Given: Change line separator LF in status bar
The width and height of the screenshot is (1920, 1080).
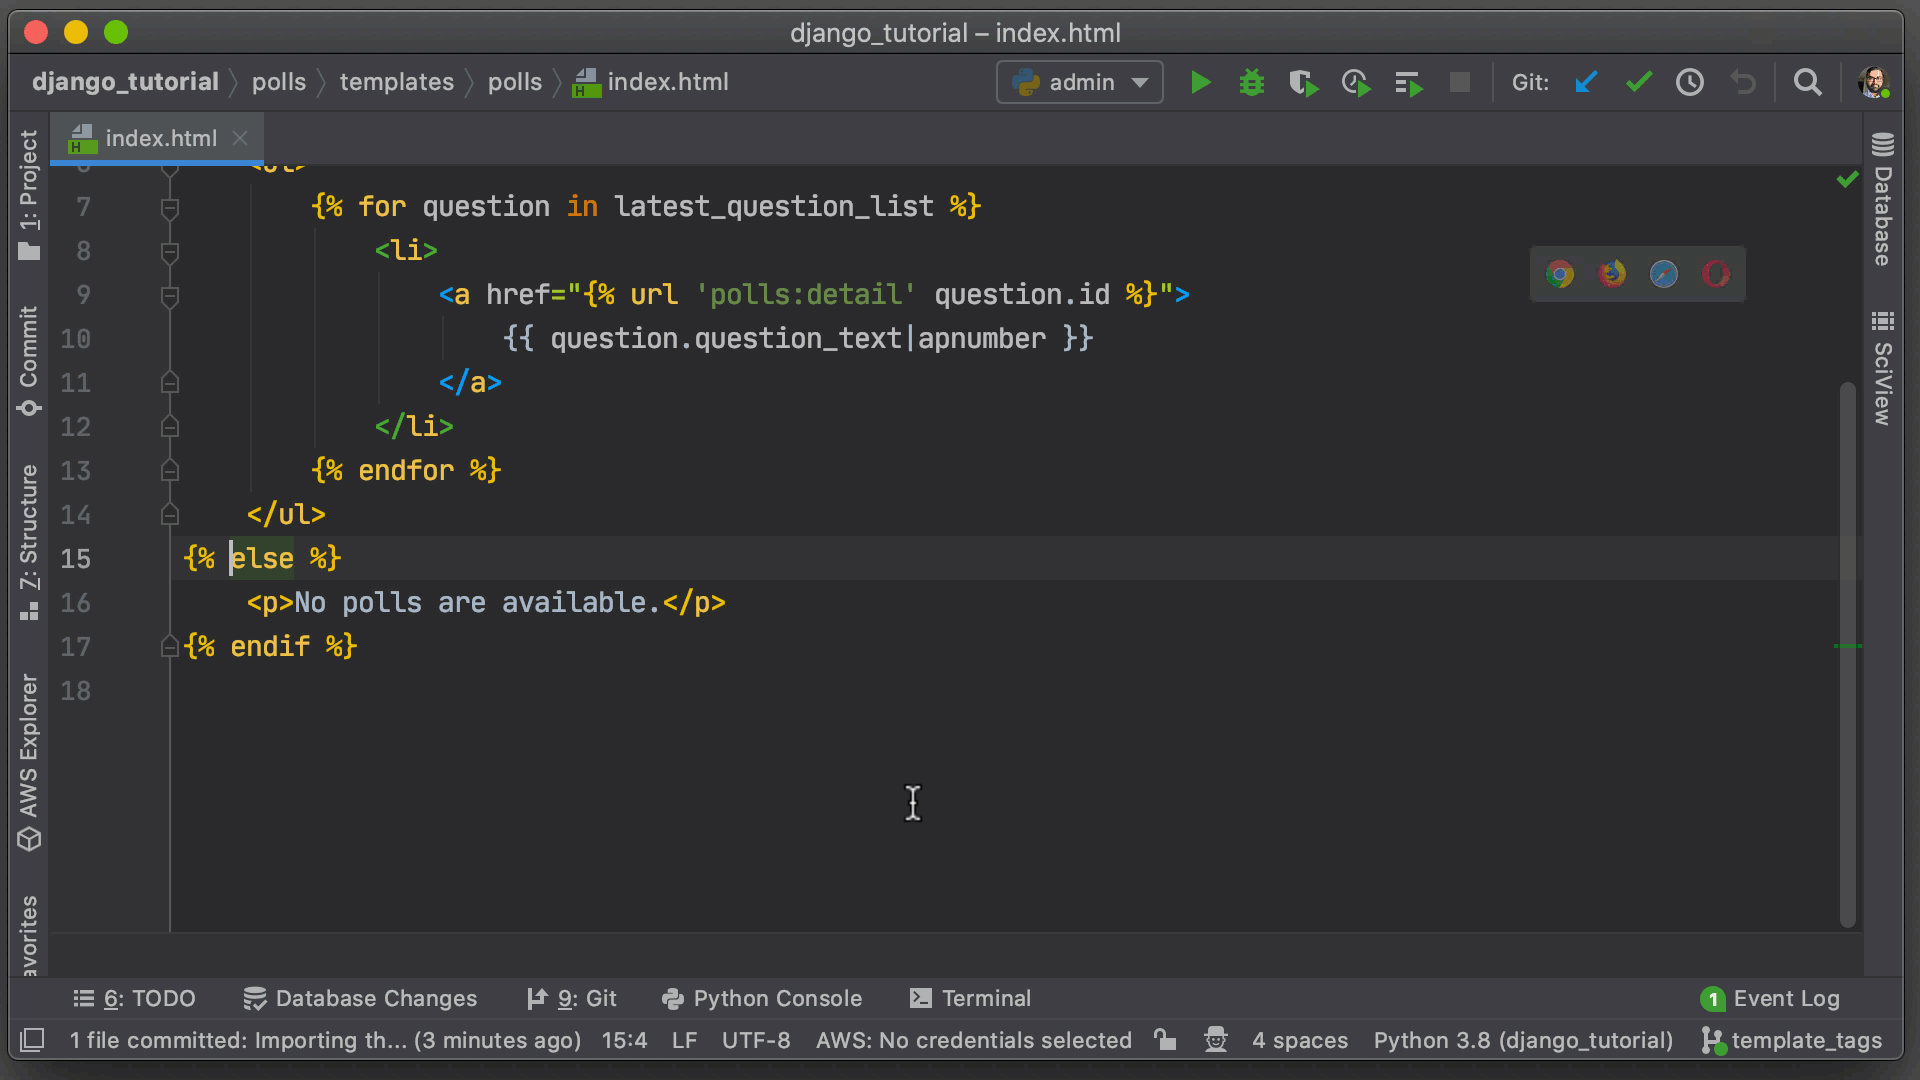Looking at the screenshot, I should [x=684, y=1040].
